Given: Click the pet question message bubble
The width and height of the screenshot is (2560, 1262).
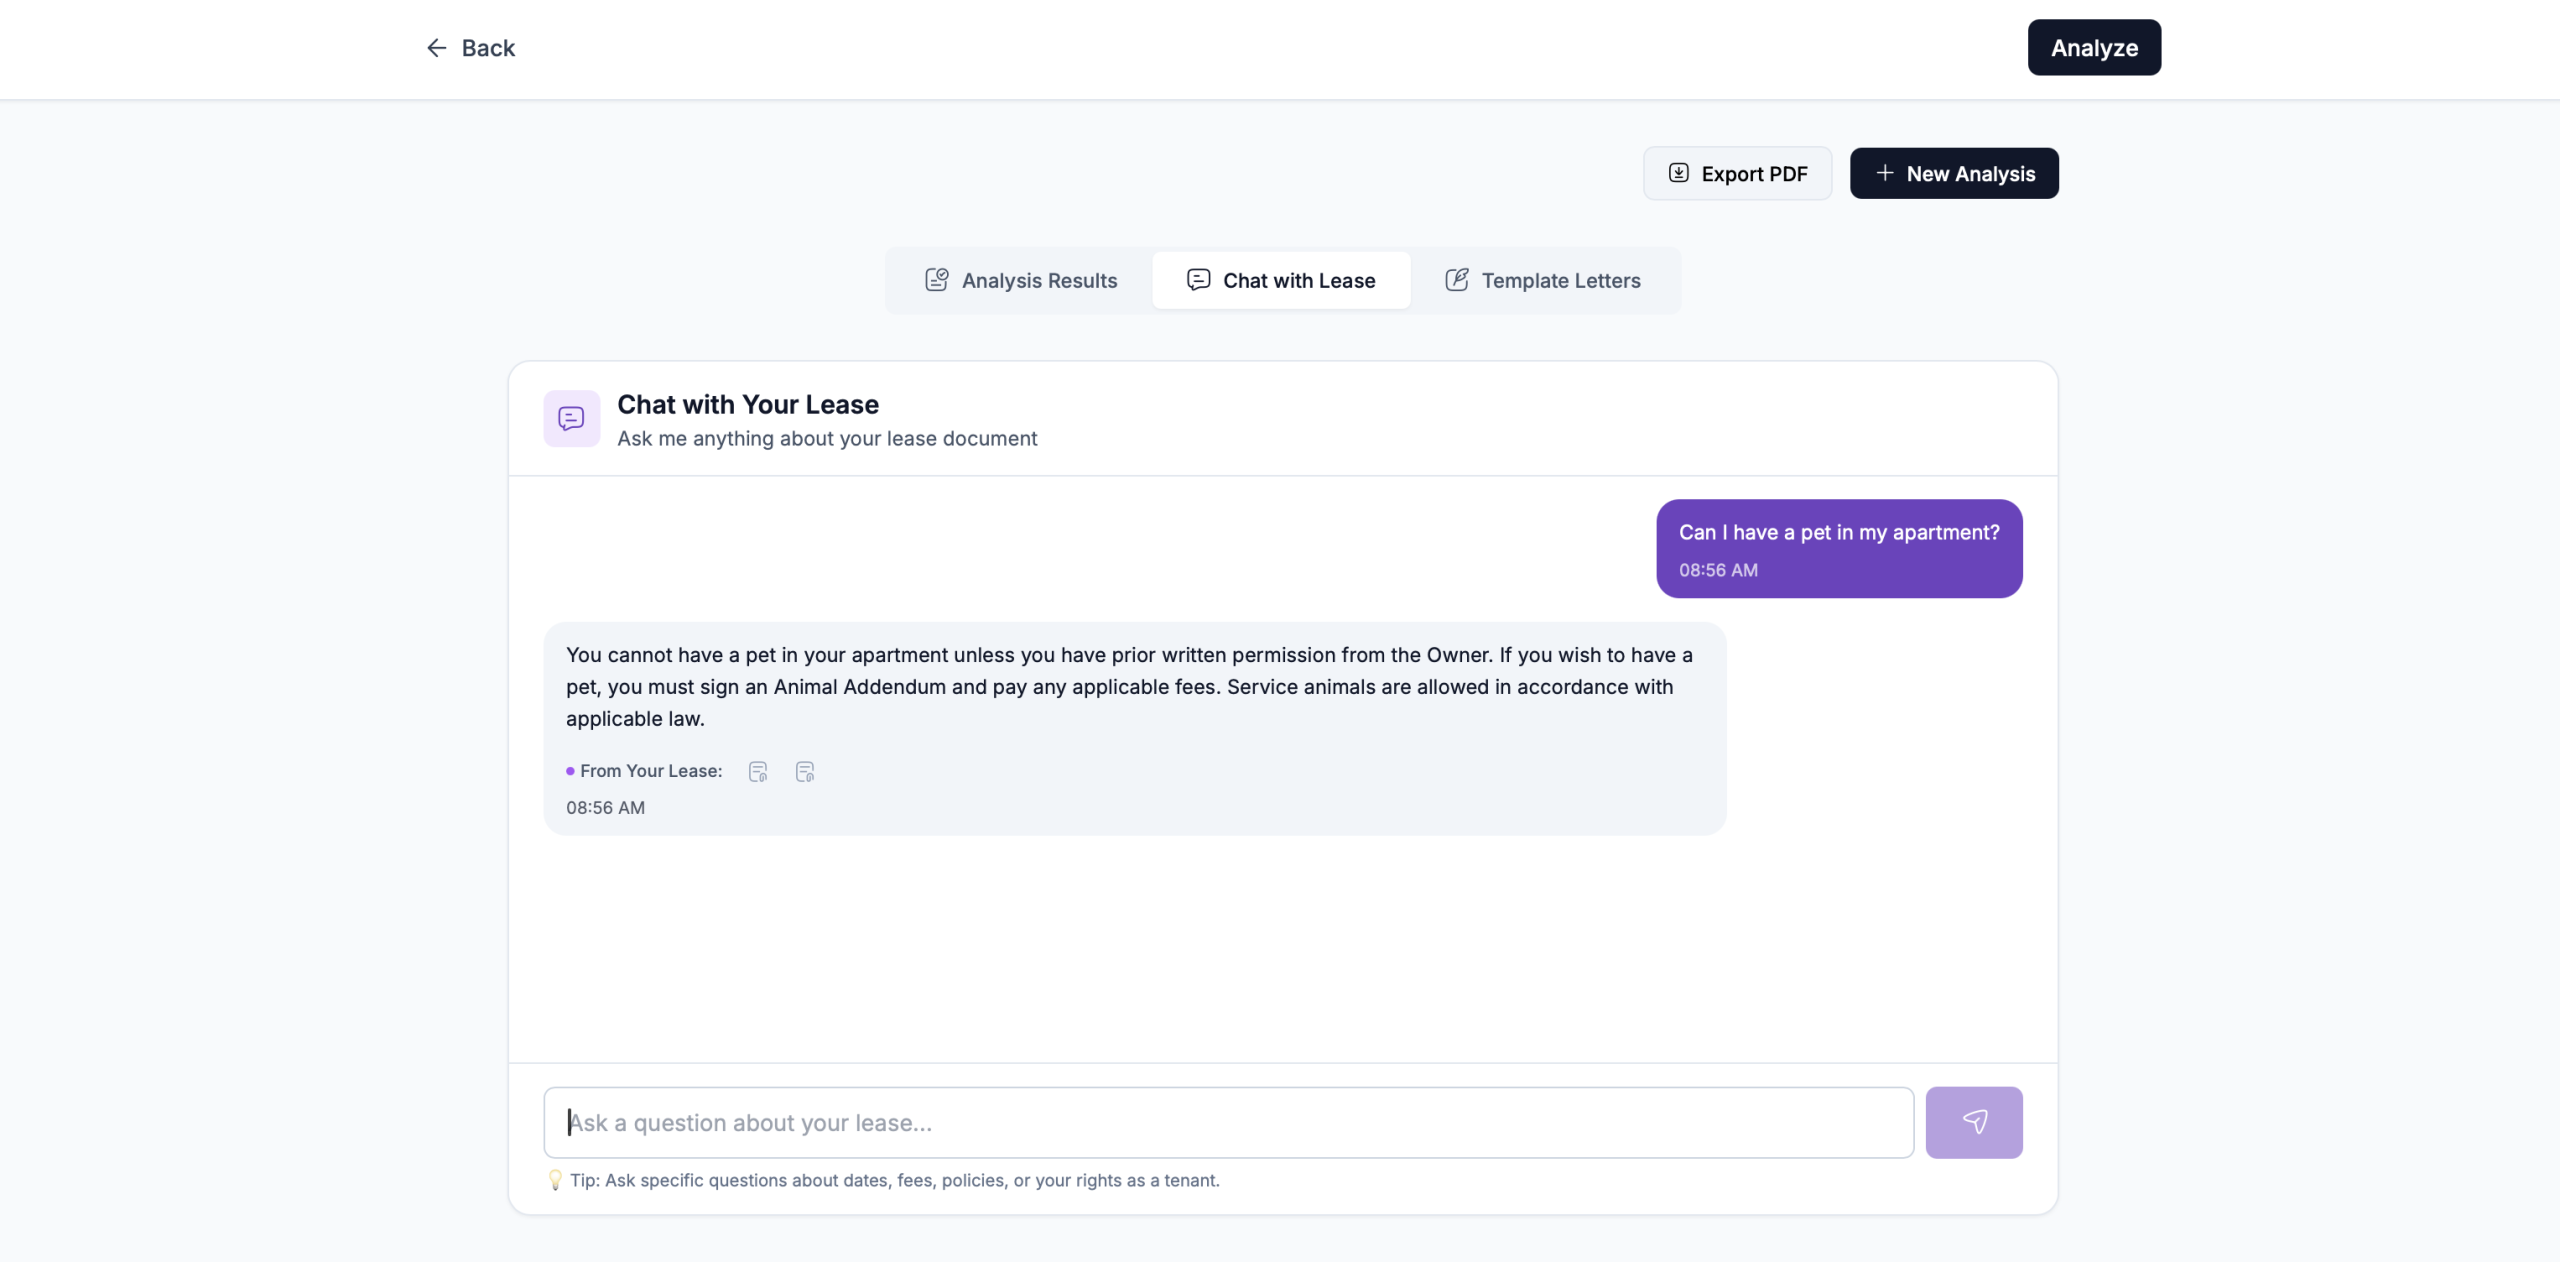Looking at the screenshot, I should pos(1838,548).
